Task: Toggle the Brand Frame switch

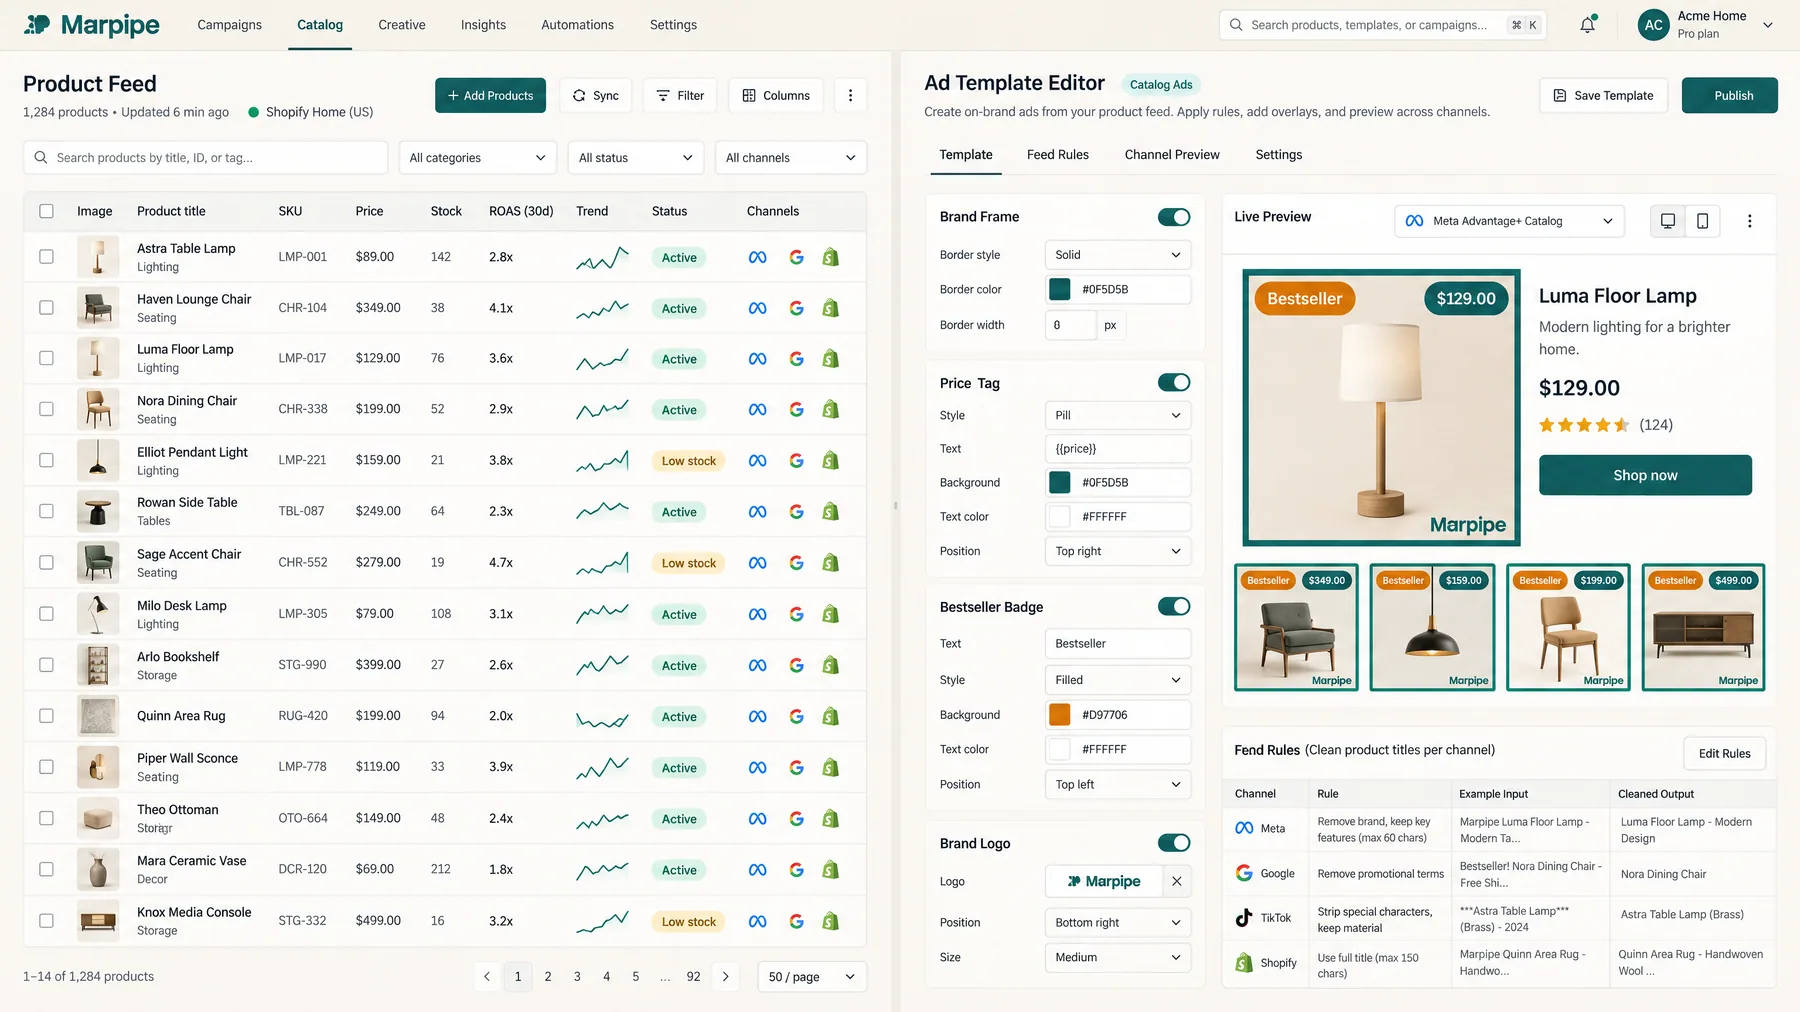Action: [x=1174, y=217]
